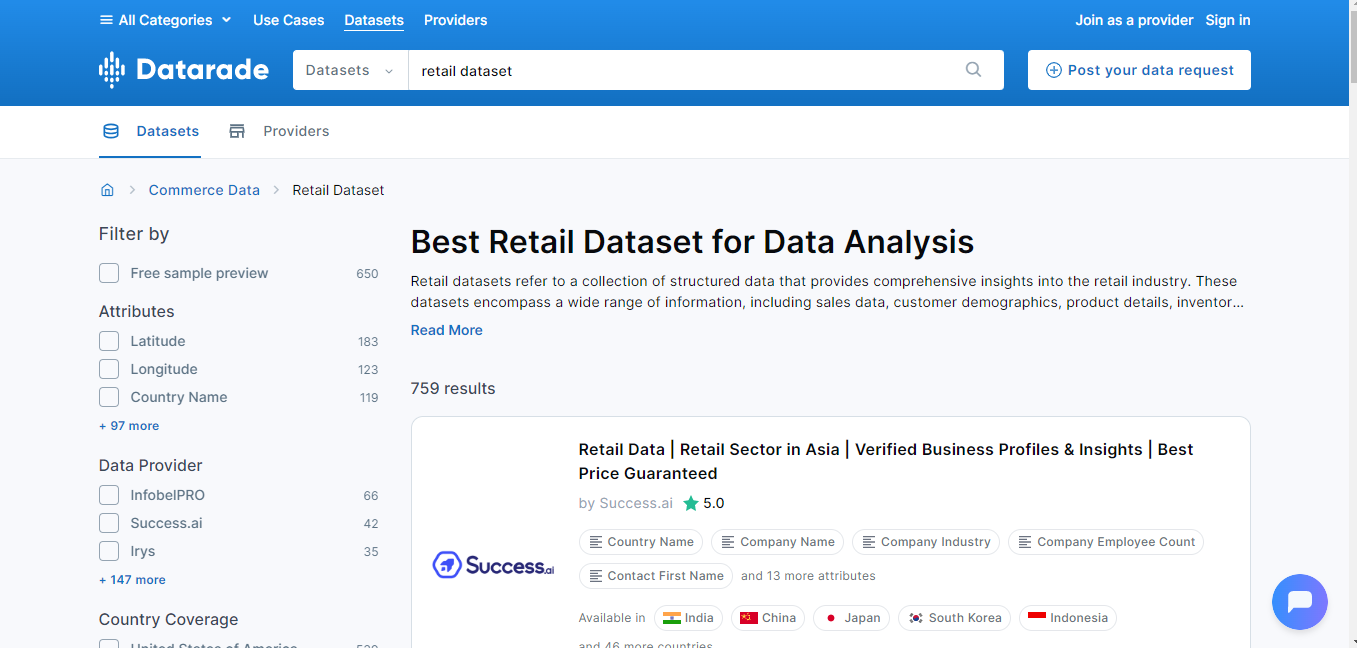Expand the attributes list with +97 more
Image resolution: width=1357 pixels, height=648 pixels.
coord(128,425)
